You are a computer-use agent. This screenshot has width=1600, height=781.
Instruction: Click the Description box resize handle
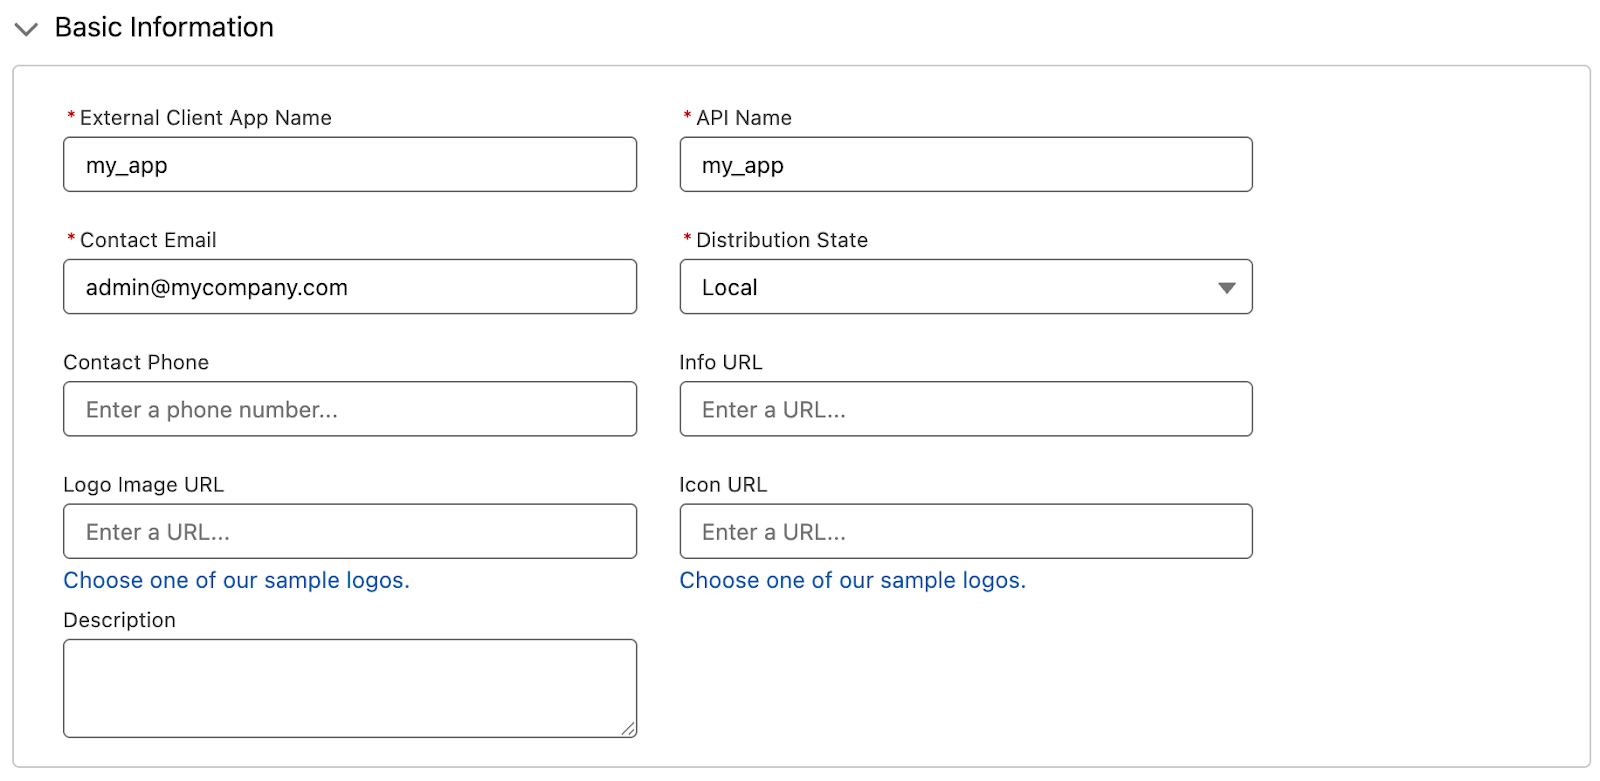point(628,729)
